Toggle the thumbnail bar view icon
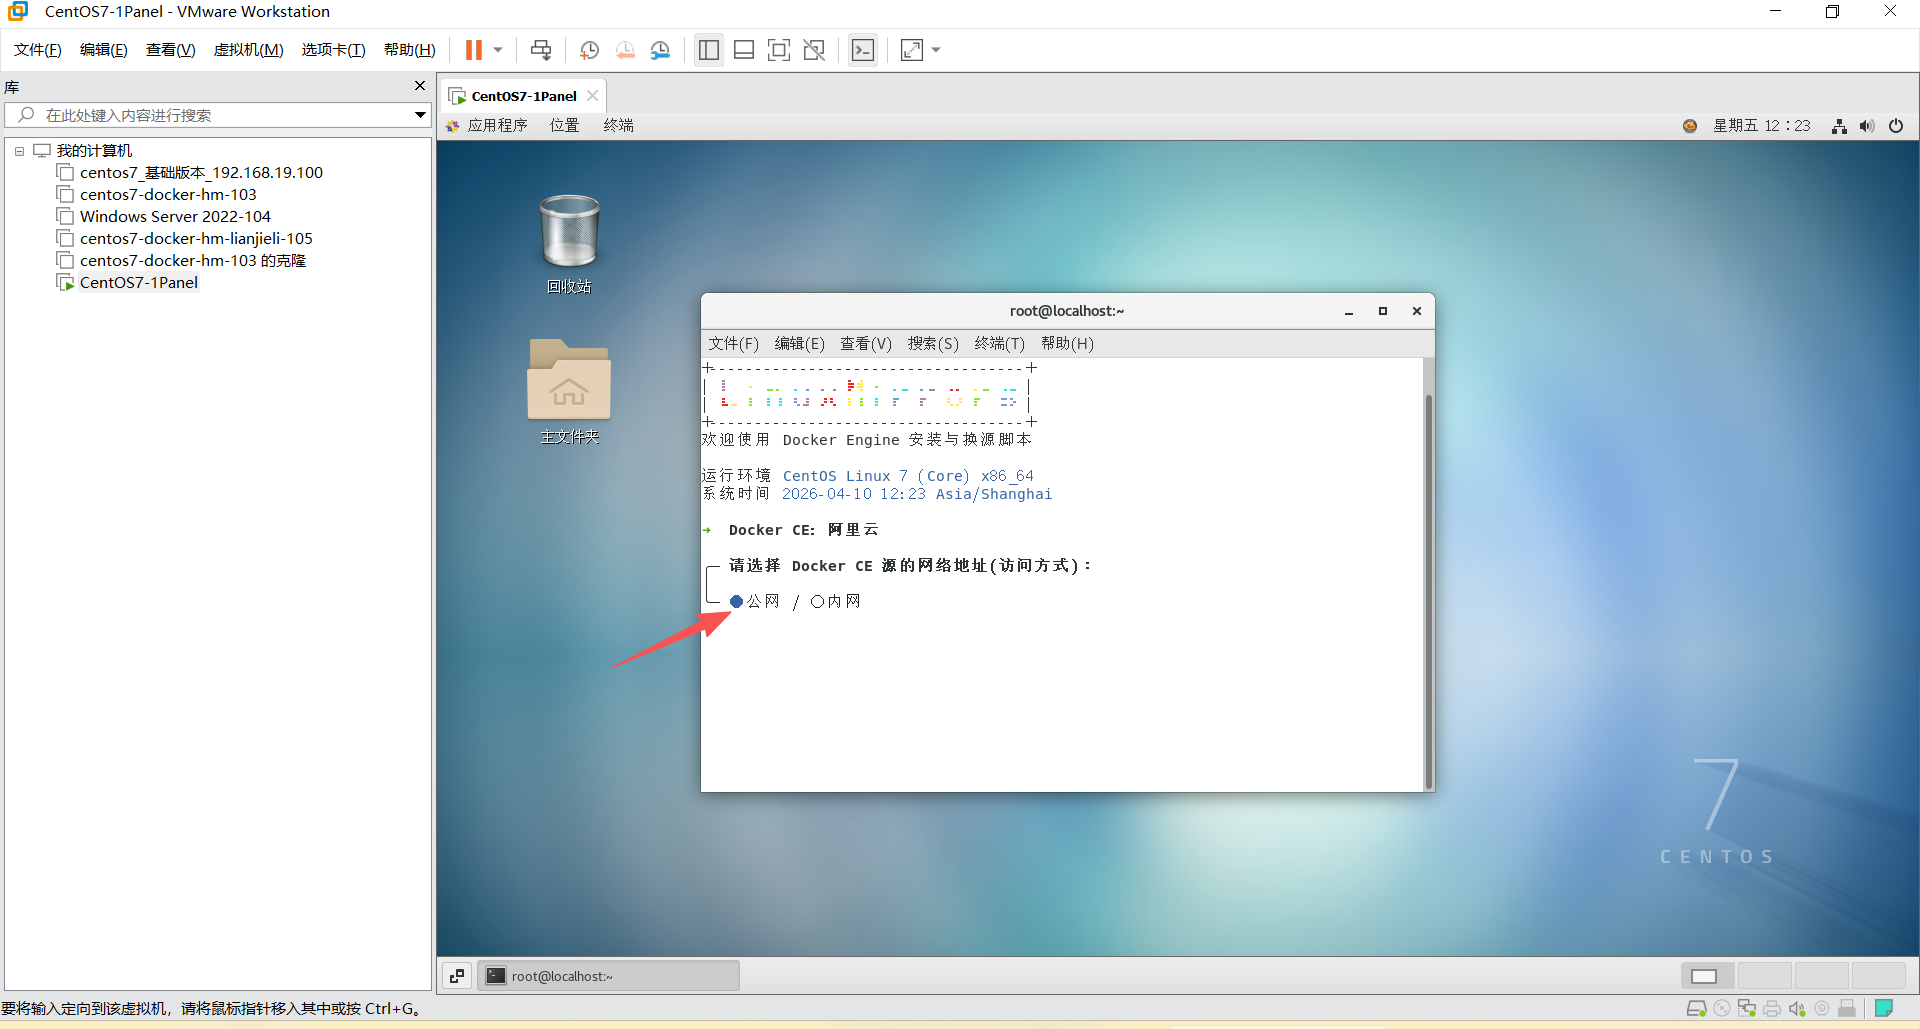 coord(744,50)
